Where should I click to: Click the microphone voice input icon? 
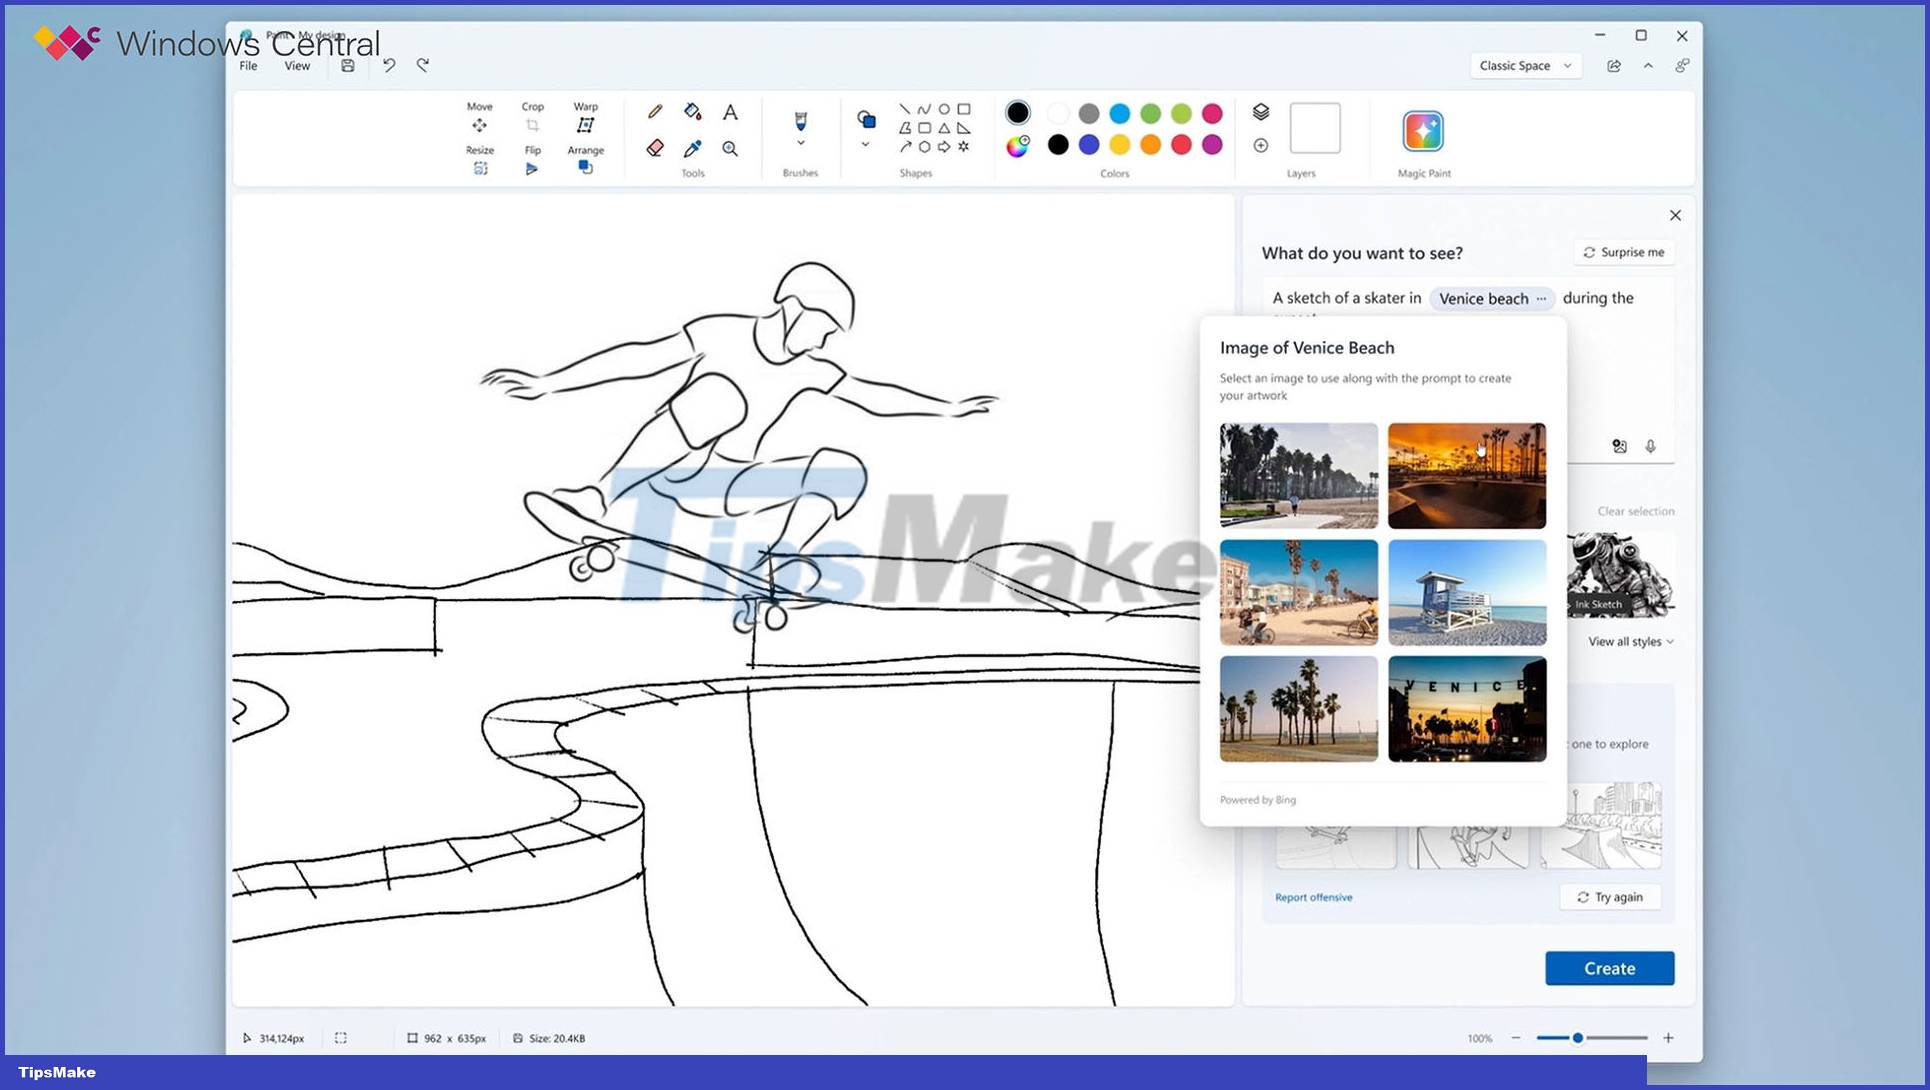[x=1651, y=447]
